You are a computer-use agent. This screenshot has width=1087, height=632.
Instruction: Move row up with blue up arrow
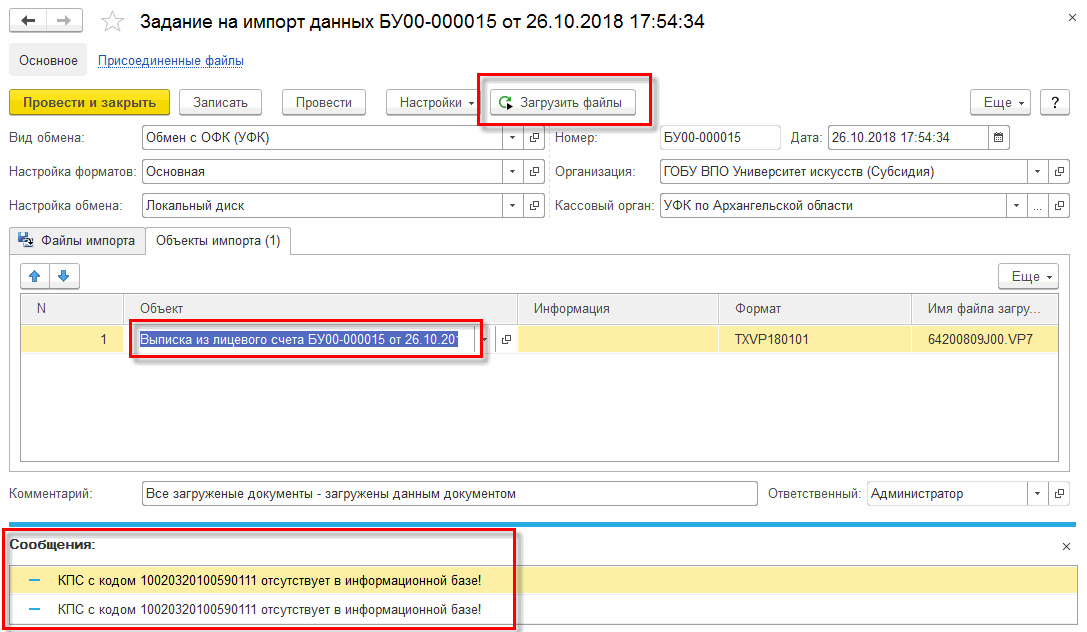[x=35, y=276]
